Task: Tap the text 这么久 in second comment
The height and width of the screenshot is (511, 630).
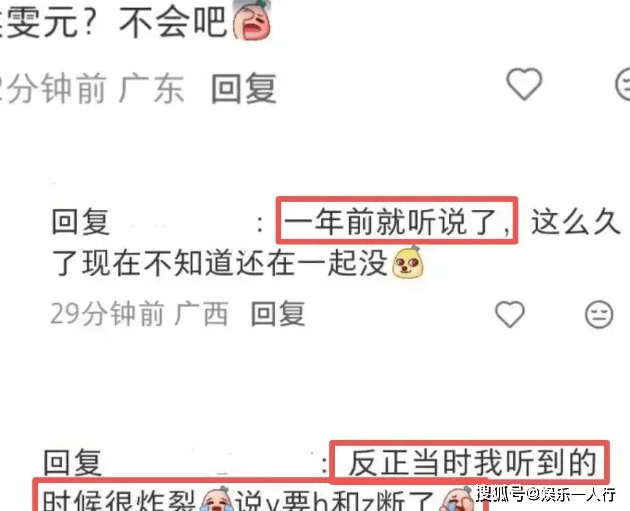Action: pyautogui.click(x=575, y=222)
